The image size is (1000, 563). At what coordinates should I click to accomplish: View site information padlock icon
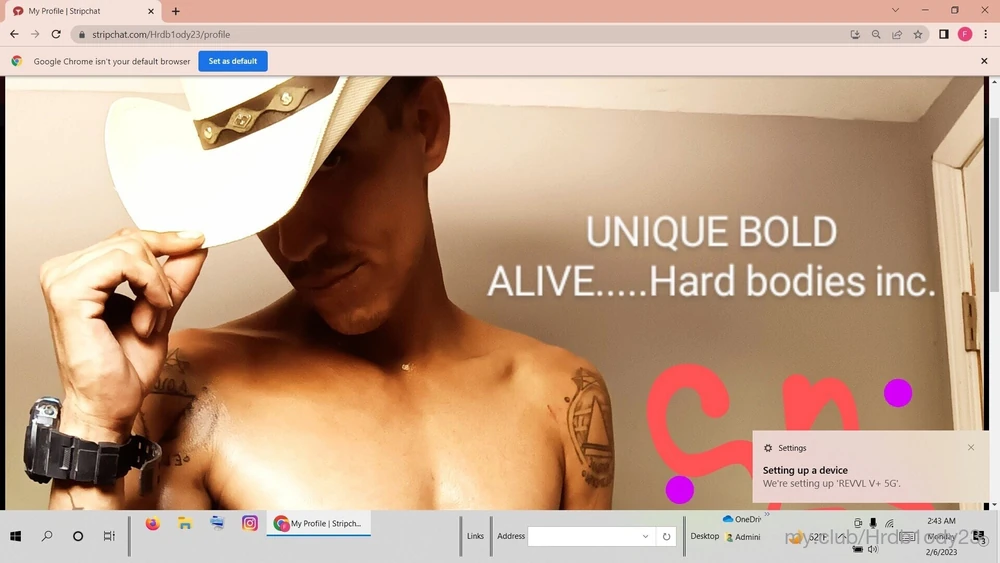pos(82,34)
